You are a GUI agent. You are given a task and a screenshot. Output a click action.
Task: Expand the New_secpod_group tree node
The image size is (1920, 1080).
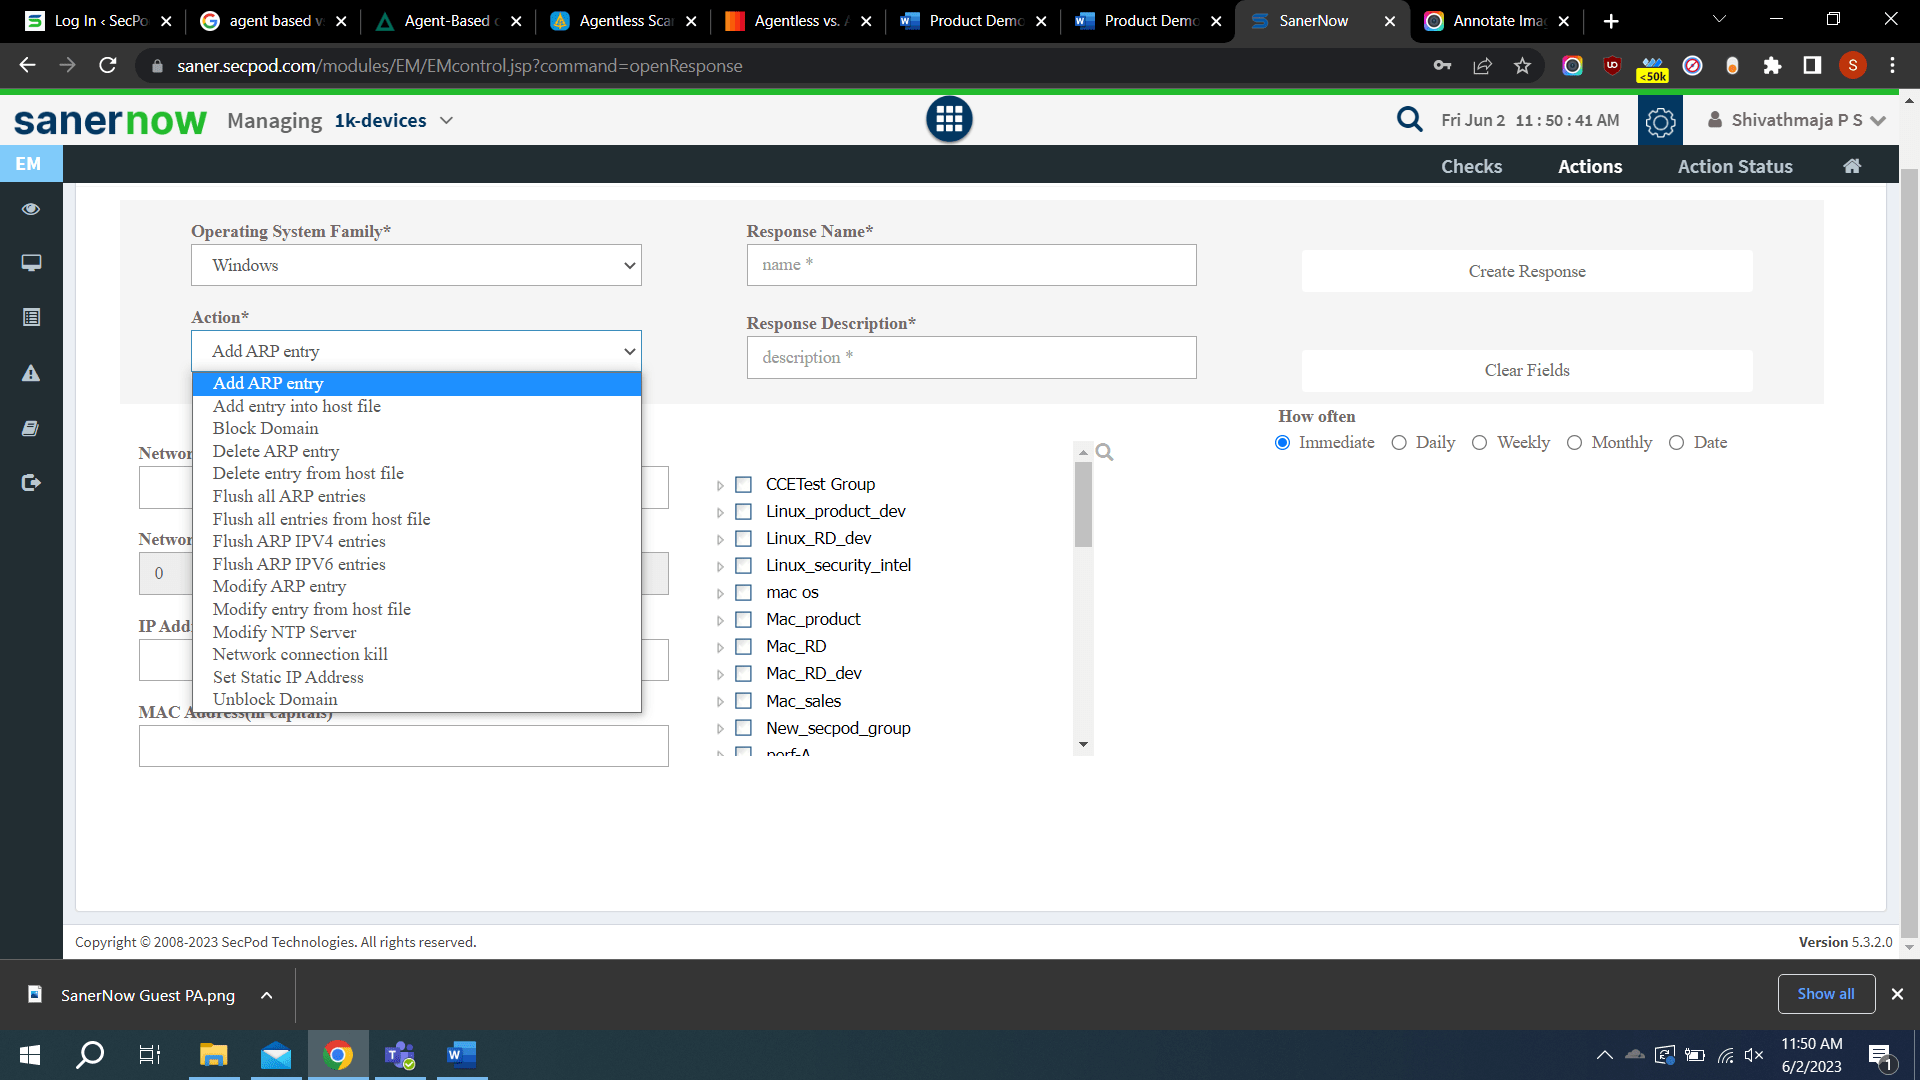720,729
